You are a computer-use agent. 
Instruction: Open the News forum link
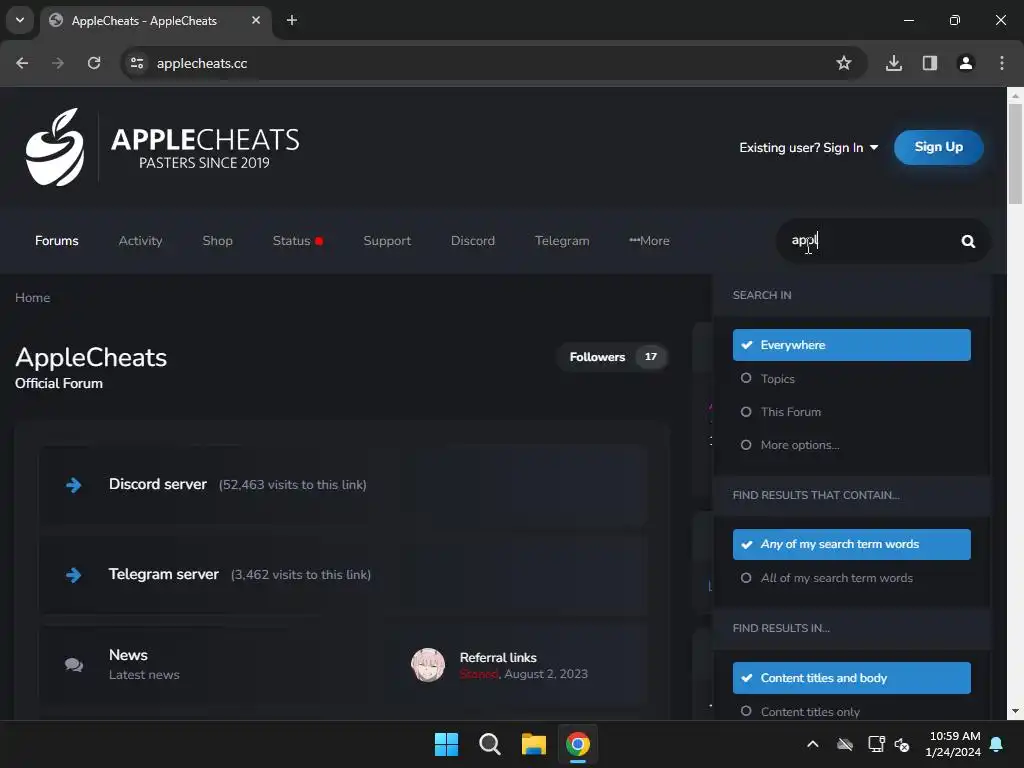[x=128, y=655]
